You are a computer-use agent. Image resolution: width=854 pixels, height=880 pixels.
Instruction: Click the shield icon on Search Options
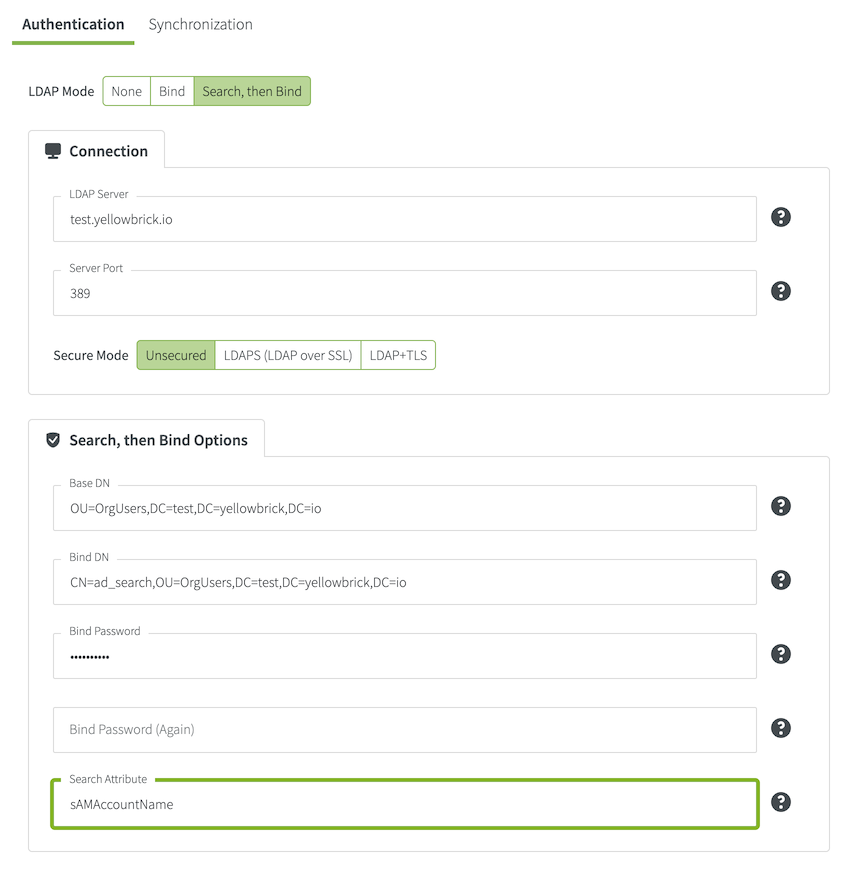pyautogui.click(x=53, y=440)
